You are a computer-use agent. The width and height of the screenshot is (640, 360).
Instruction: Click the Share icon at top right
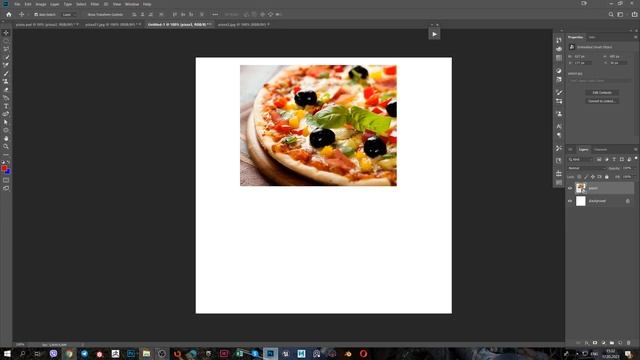pos(635,14)
